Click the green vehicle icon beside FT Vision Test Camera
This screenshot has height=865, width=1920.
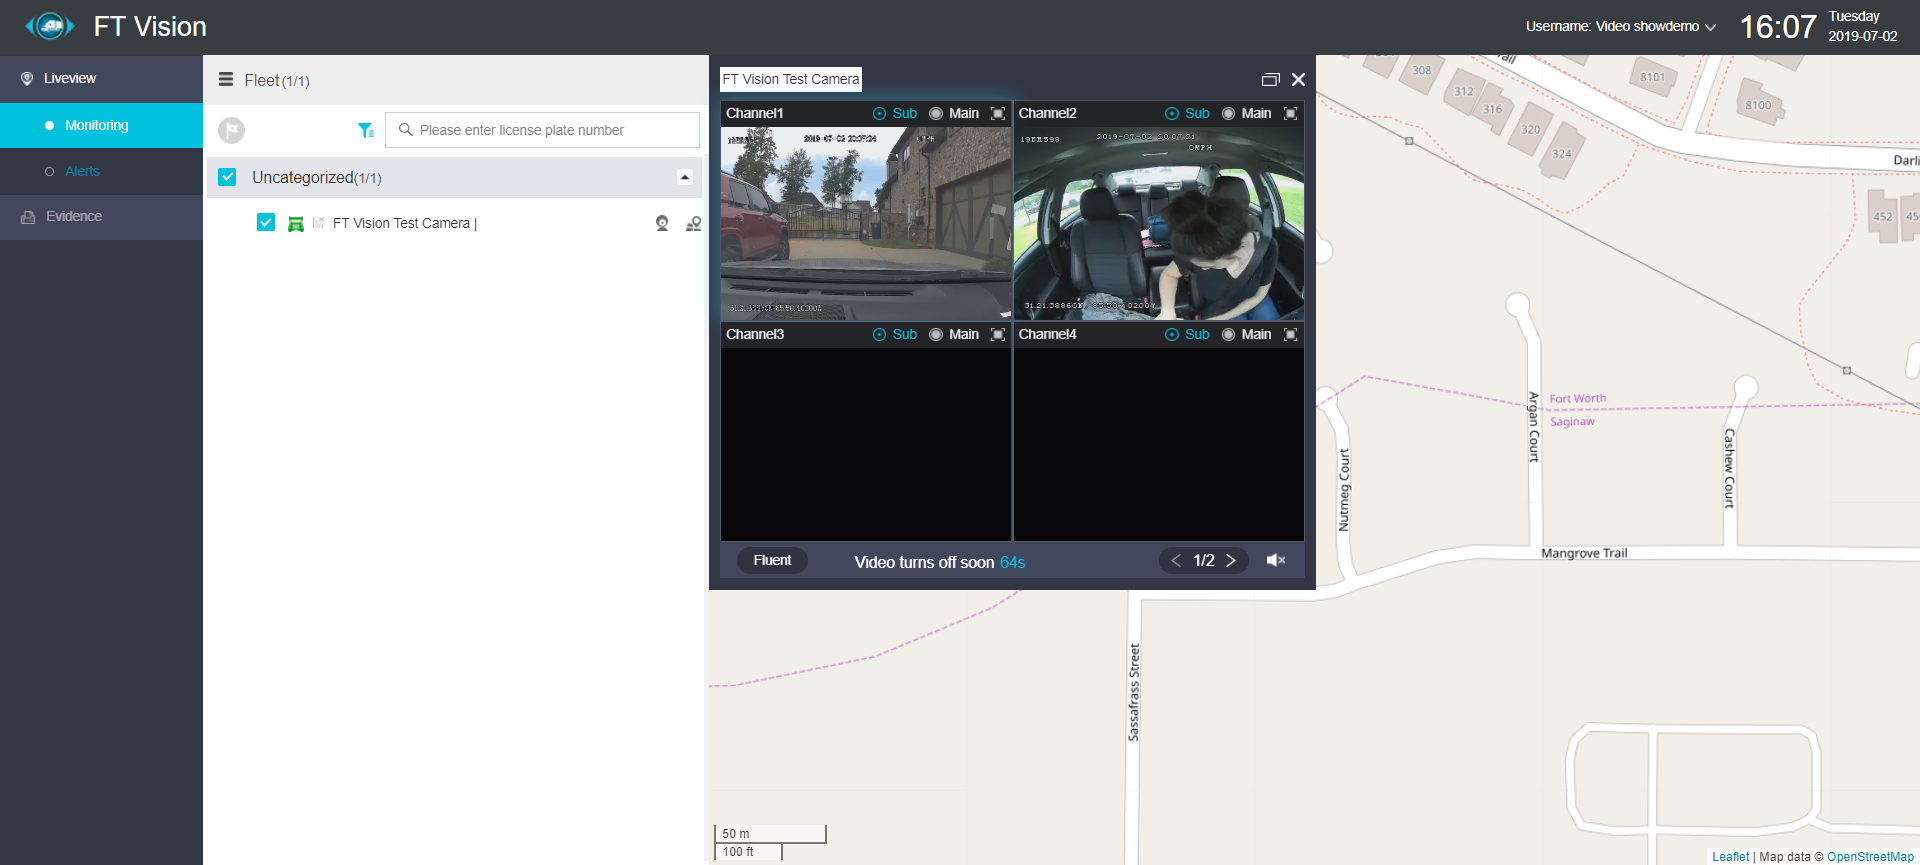pos(296,223)
